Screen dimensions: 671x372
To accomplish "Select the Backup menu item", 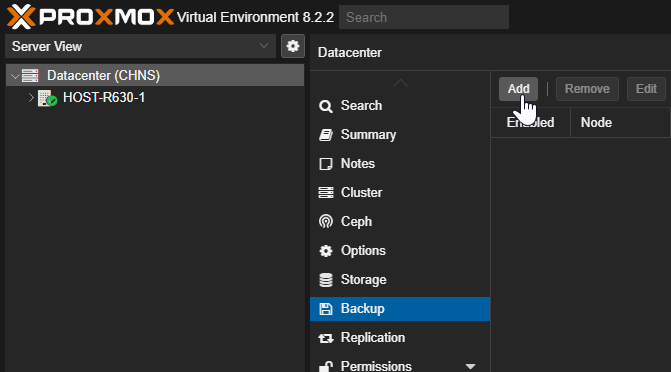I will click(x=400, y=309).
